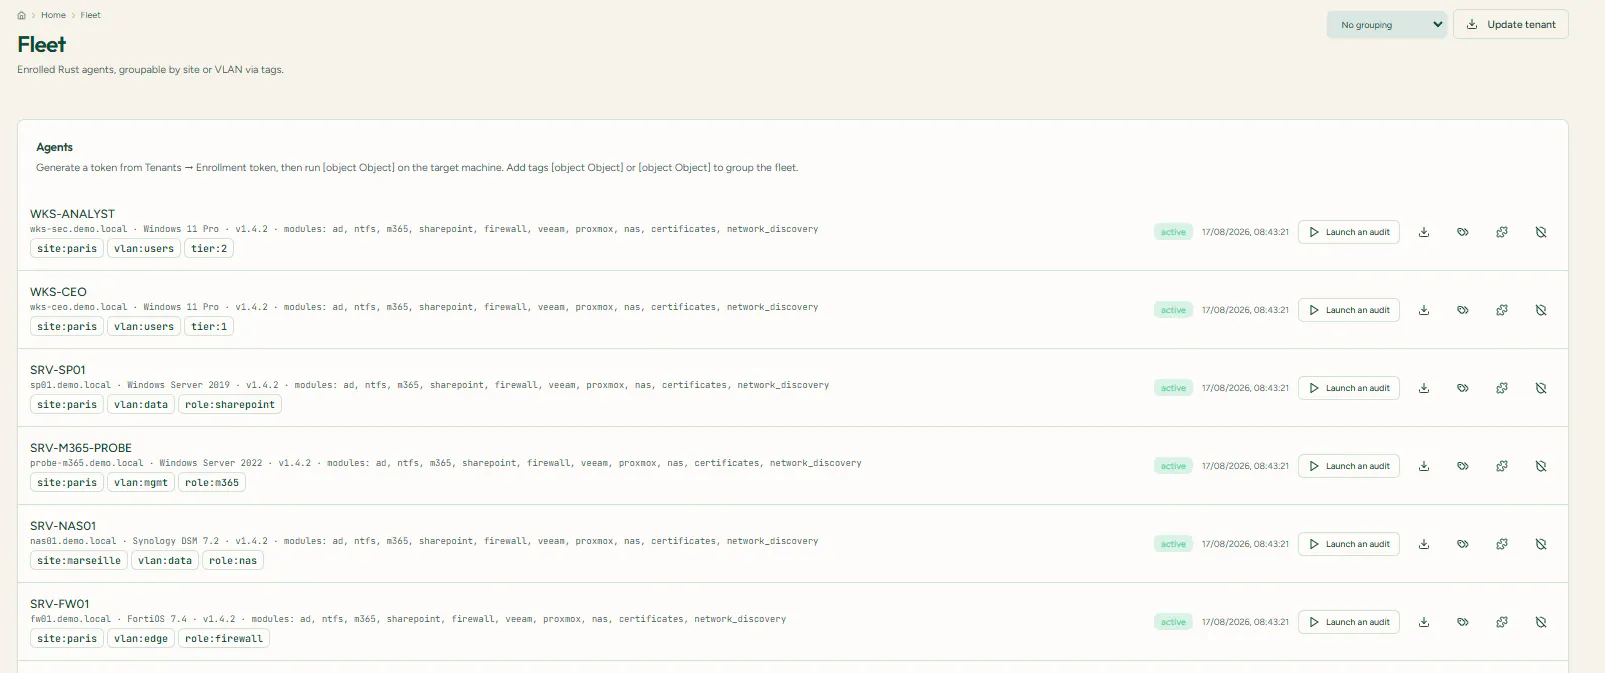Open the tags icon for WKS-CEO
The image size is (1605, 673).
(1463, 310)
